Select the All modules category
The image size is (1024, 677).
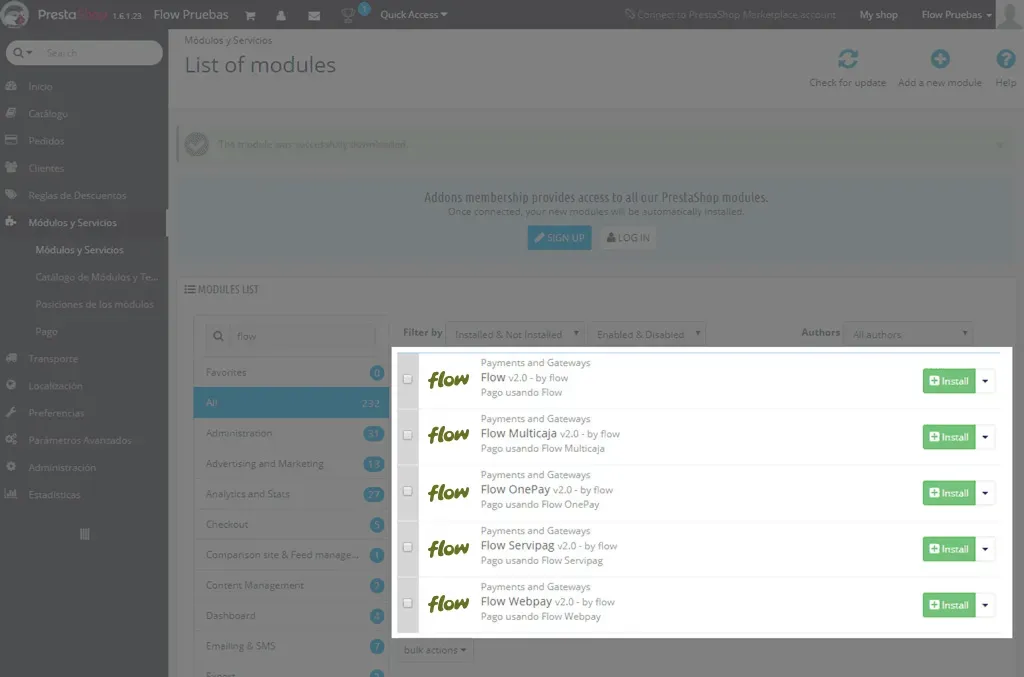(x=291, y=403)
